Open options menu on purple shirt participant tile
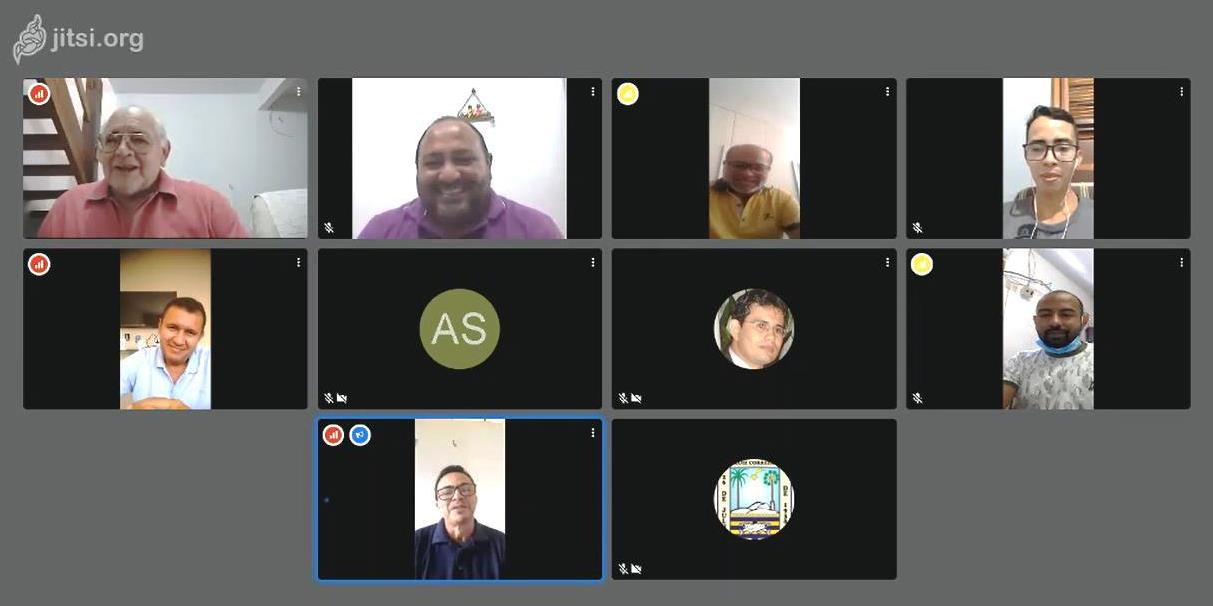This screenshot has width=1213, height=606. tap(593, 92)
